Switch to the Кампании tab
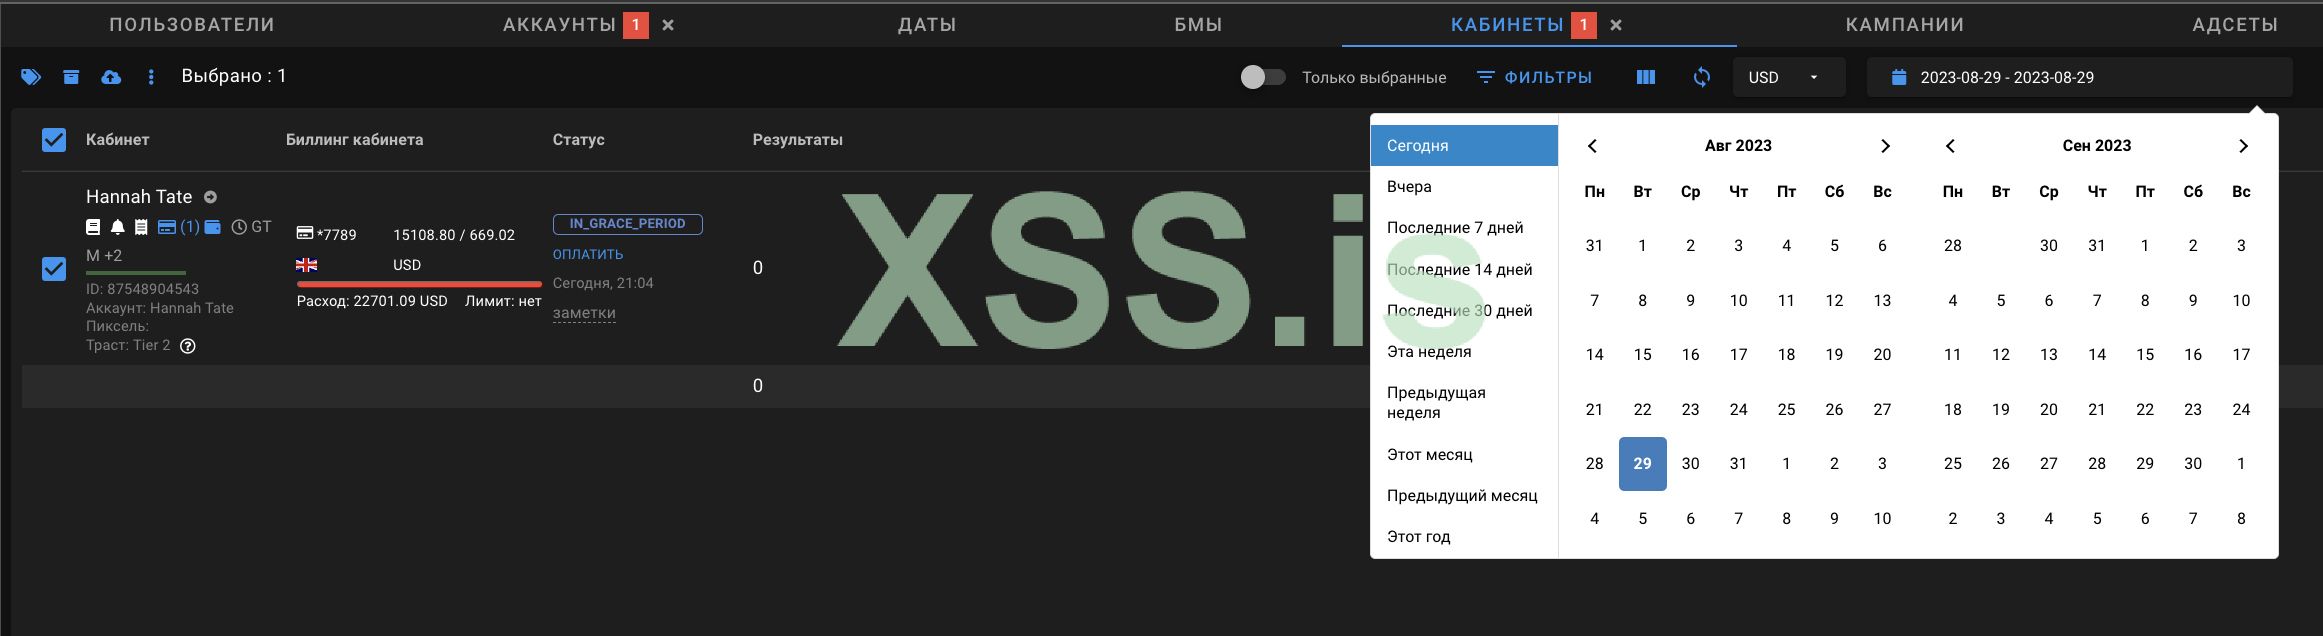Screen dimensions: 2323x636 pos(1904,25)
